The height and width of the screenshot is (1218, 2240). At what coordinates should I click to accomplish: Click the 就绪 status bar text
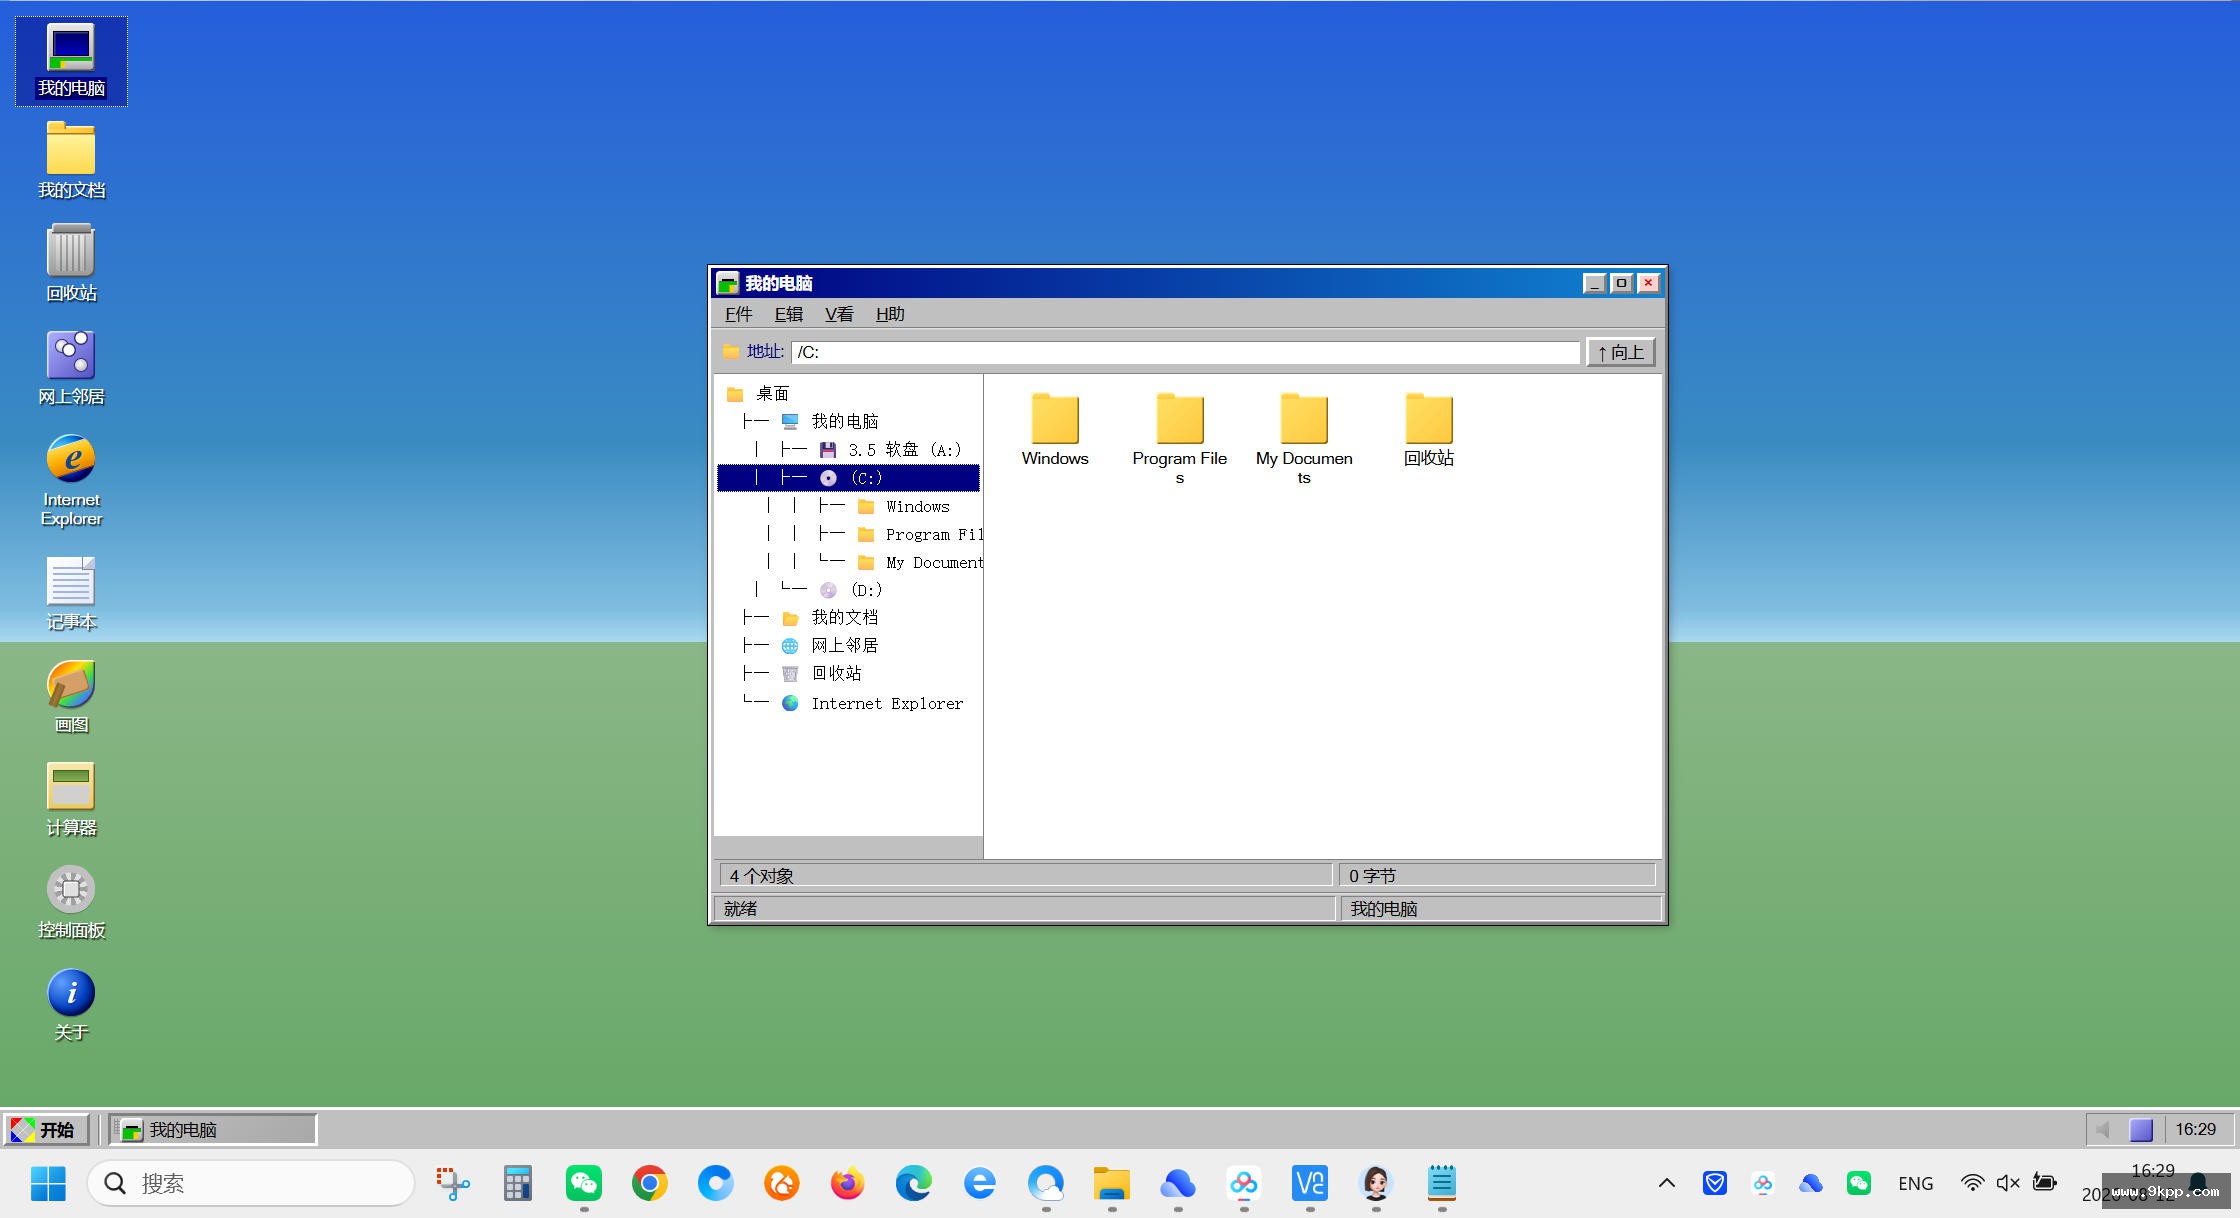click(x=740, y=909)
